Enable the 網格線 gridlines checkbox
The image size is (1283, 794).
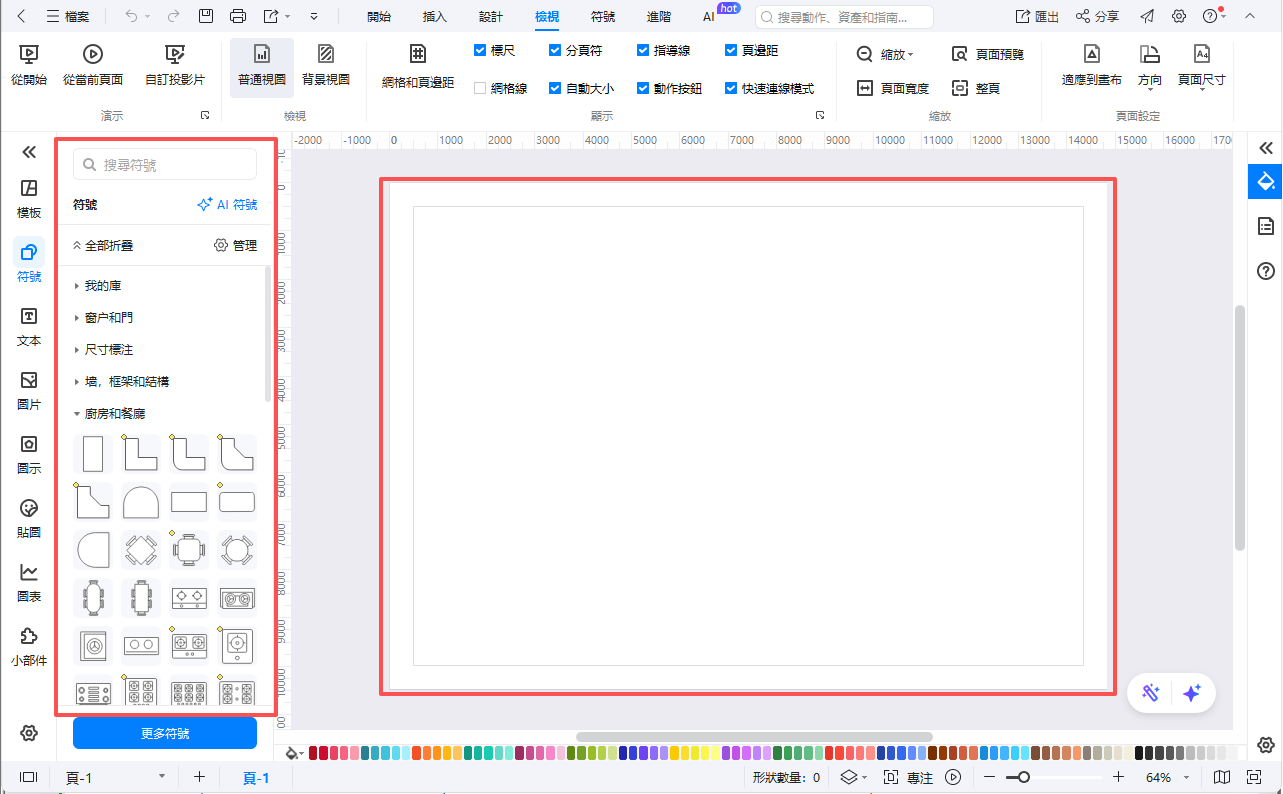coord(481,88)
